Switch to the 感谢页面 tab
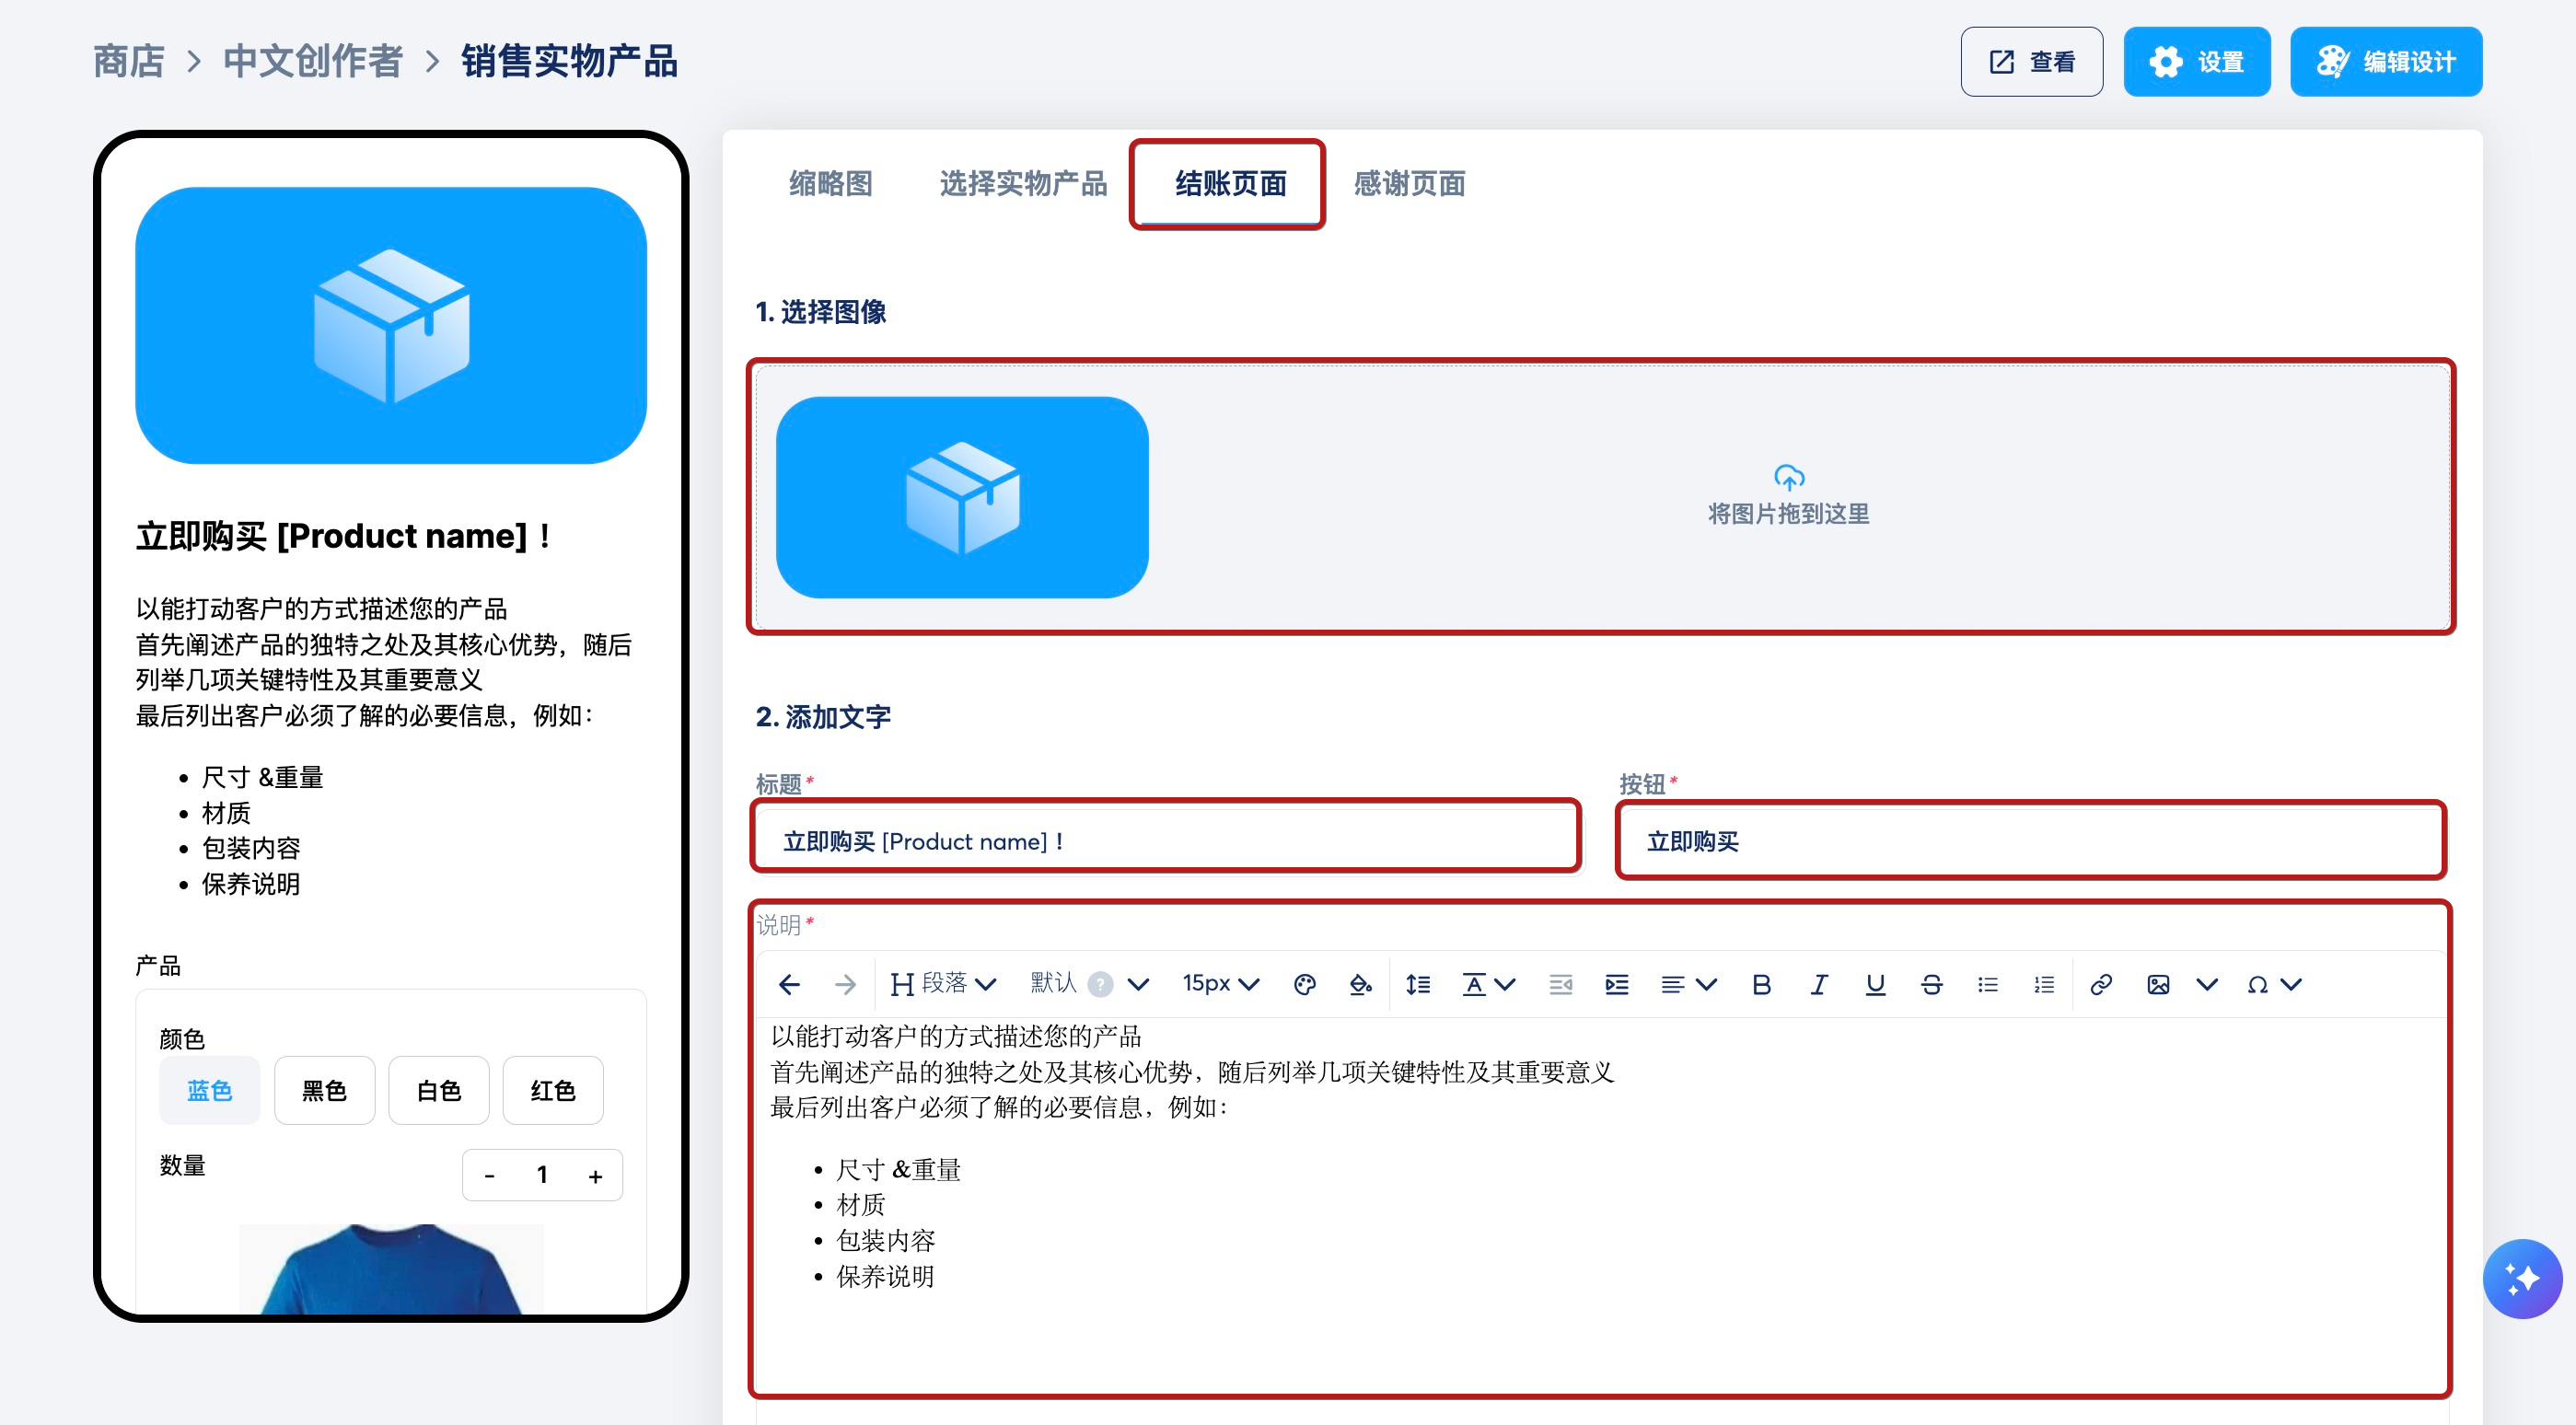The image size is (2576, 1425). 1409,184
